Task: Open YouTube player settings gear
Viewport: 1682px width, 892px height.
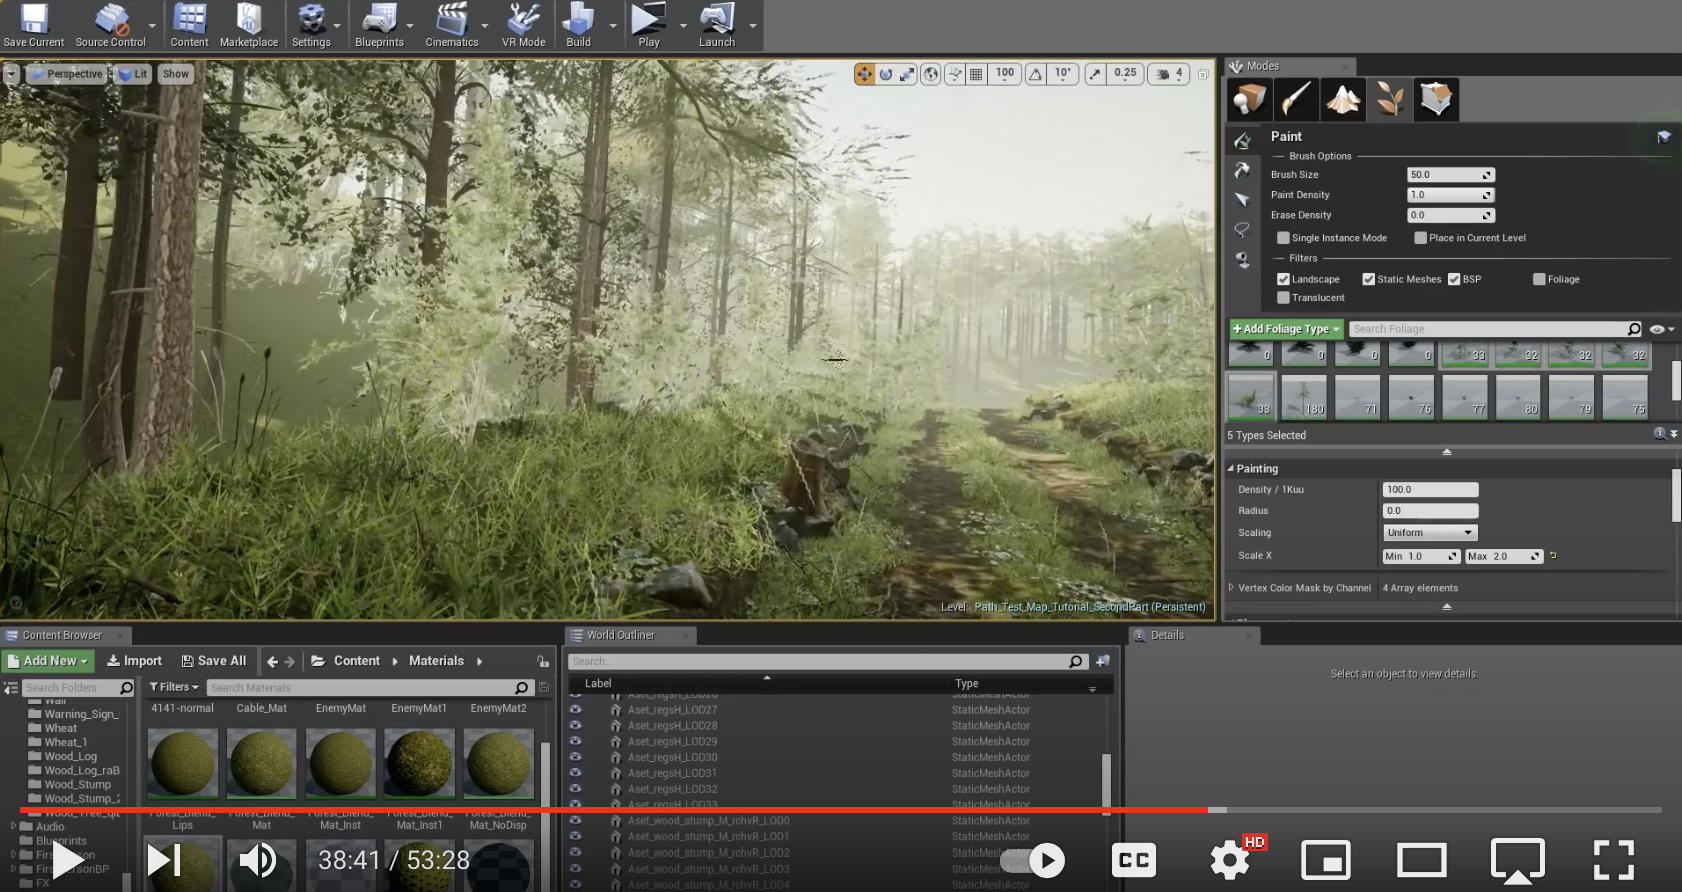Action: click(1229, 859)
